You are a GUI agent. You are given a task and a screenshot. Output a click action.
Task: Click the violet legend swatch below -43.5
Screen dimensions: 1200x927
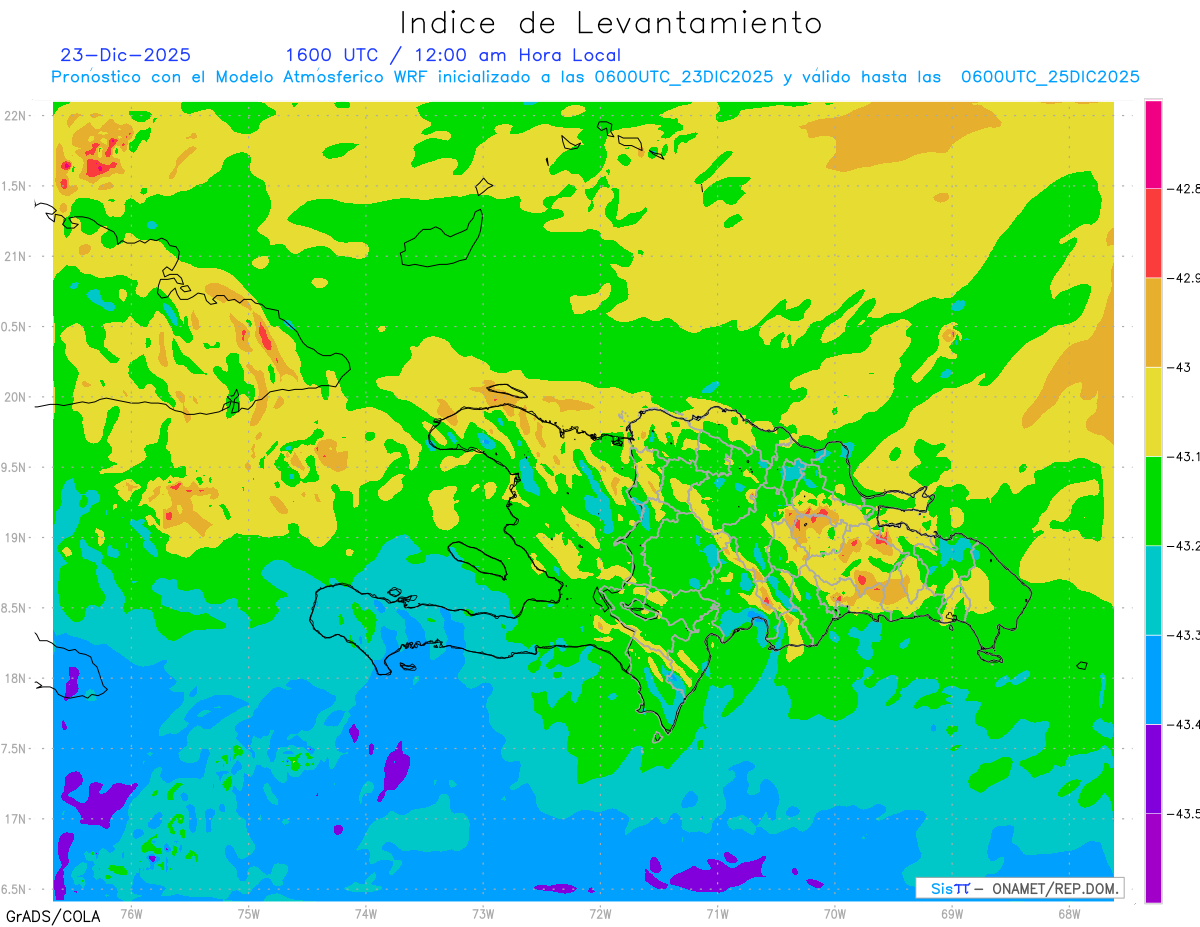(1153, 857)
